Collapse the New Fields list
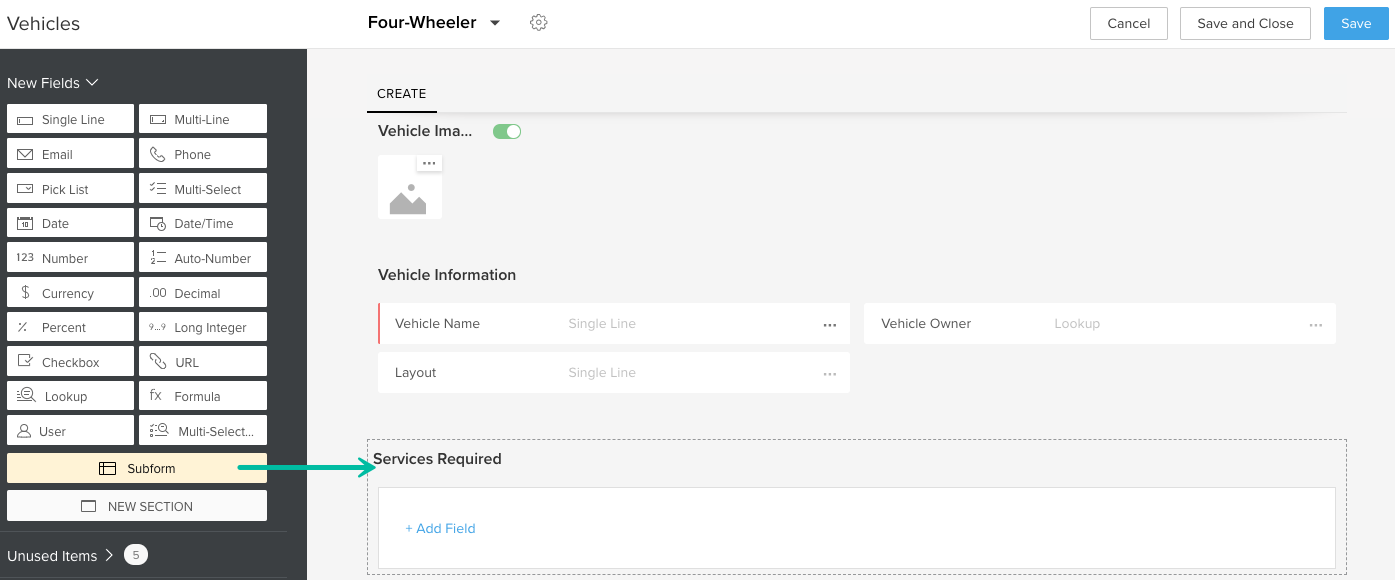Image resolution: width=1395 pixels, height=580 pixels. 92,83
